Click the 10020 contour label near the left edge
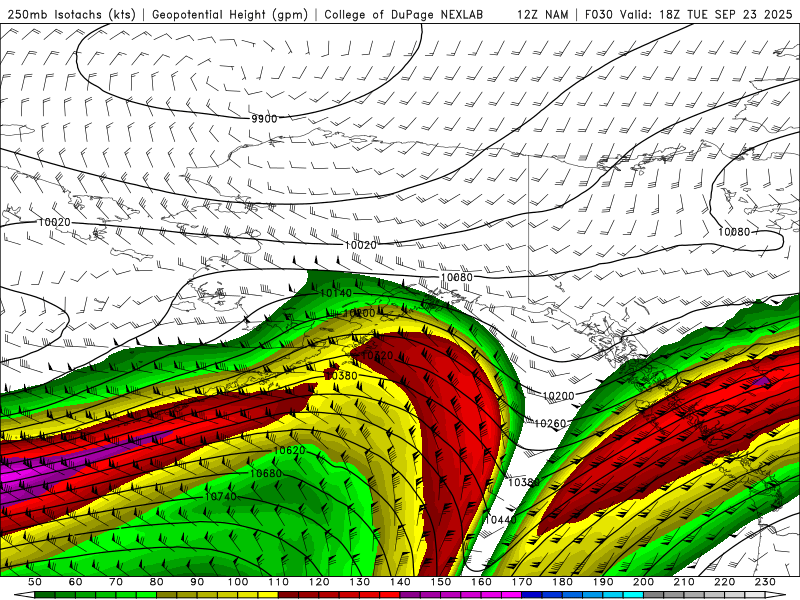The height and width of the screenshot is (600, 800). [54, 222]
